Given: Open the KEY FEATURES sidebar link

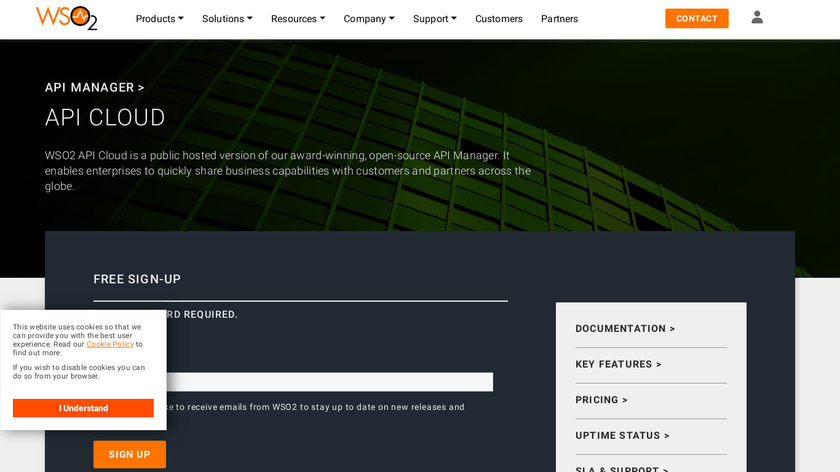Looking at the screenshot, I should (618, 364).
